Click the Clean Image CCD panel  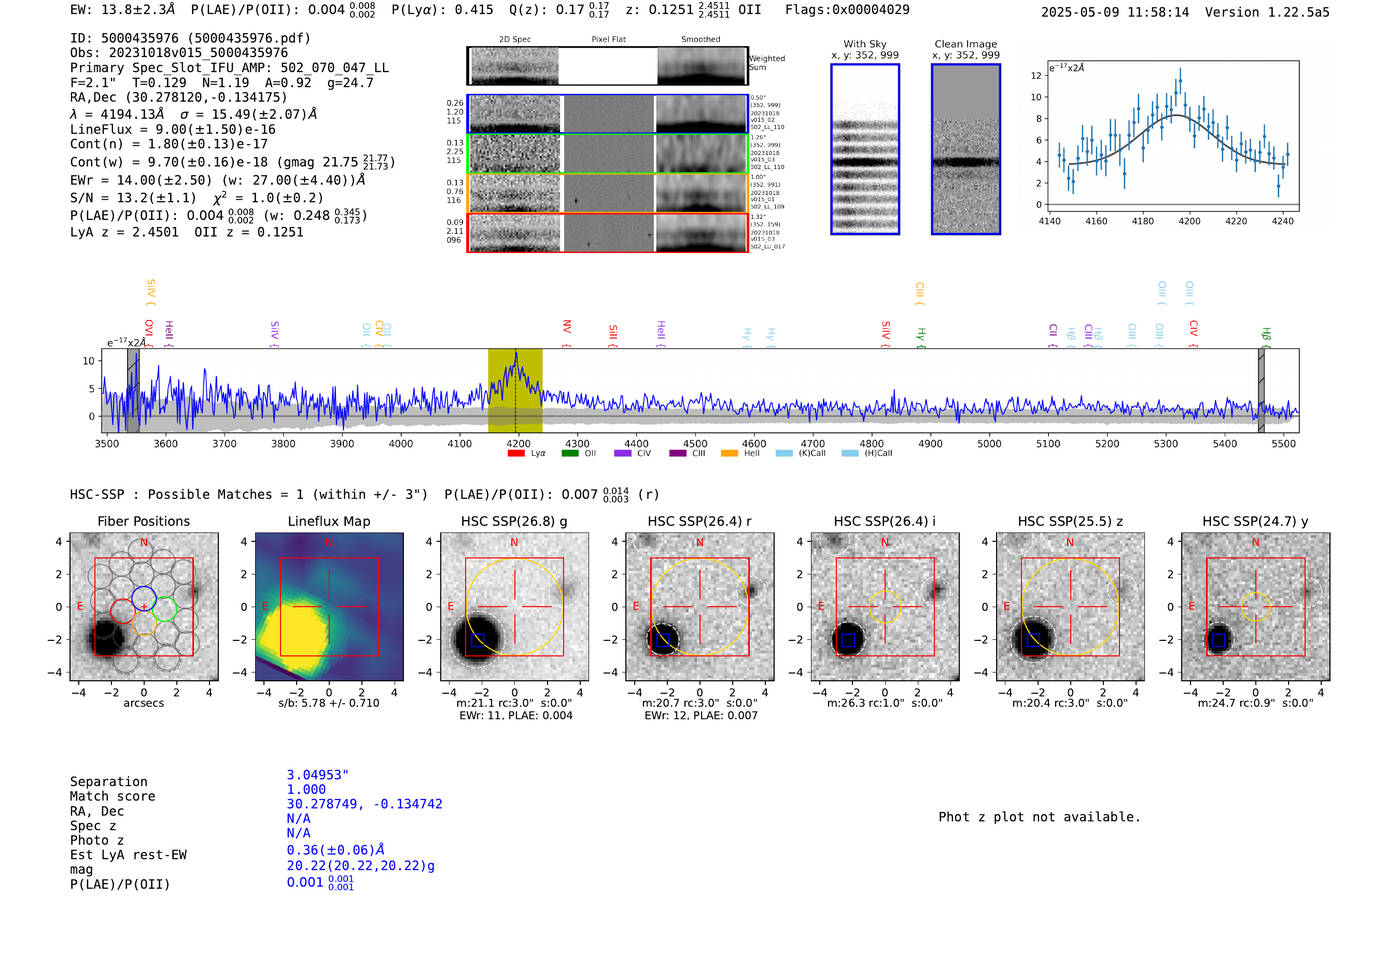coord(966,149)
